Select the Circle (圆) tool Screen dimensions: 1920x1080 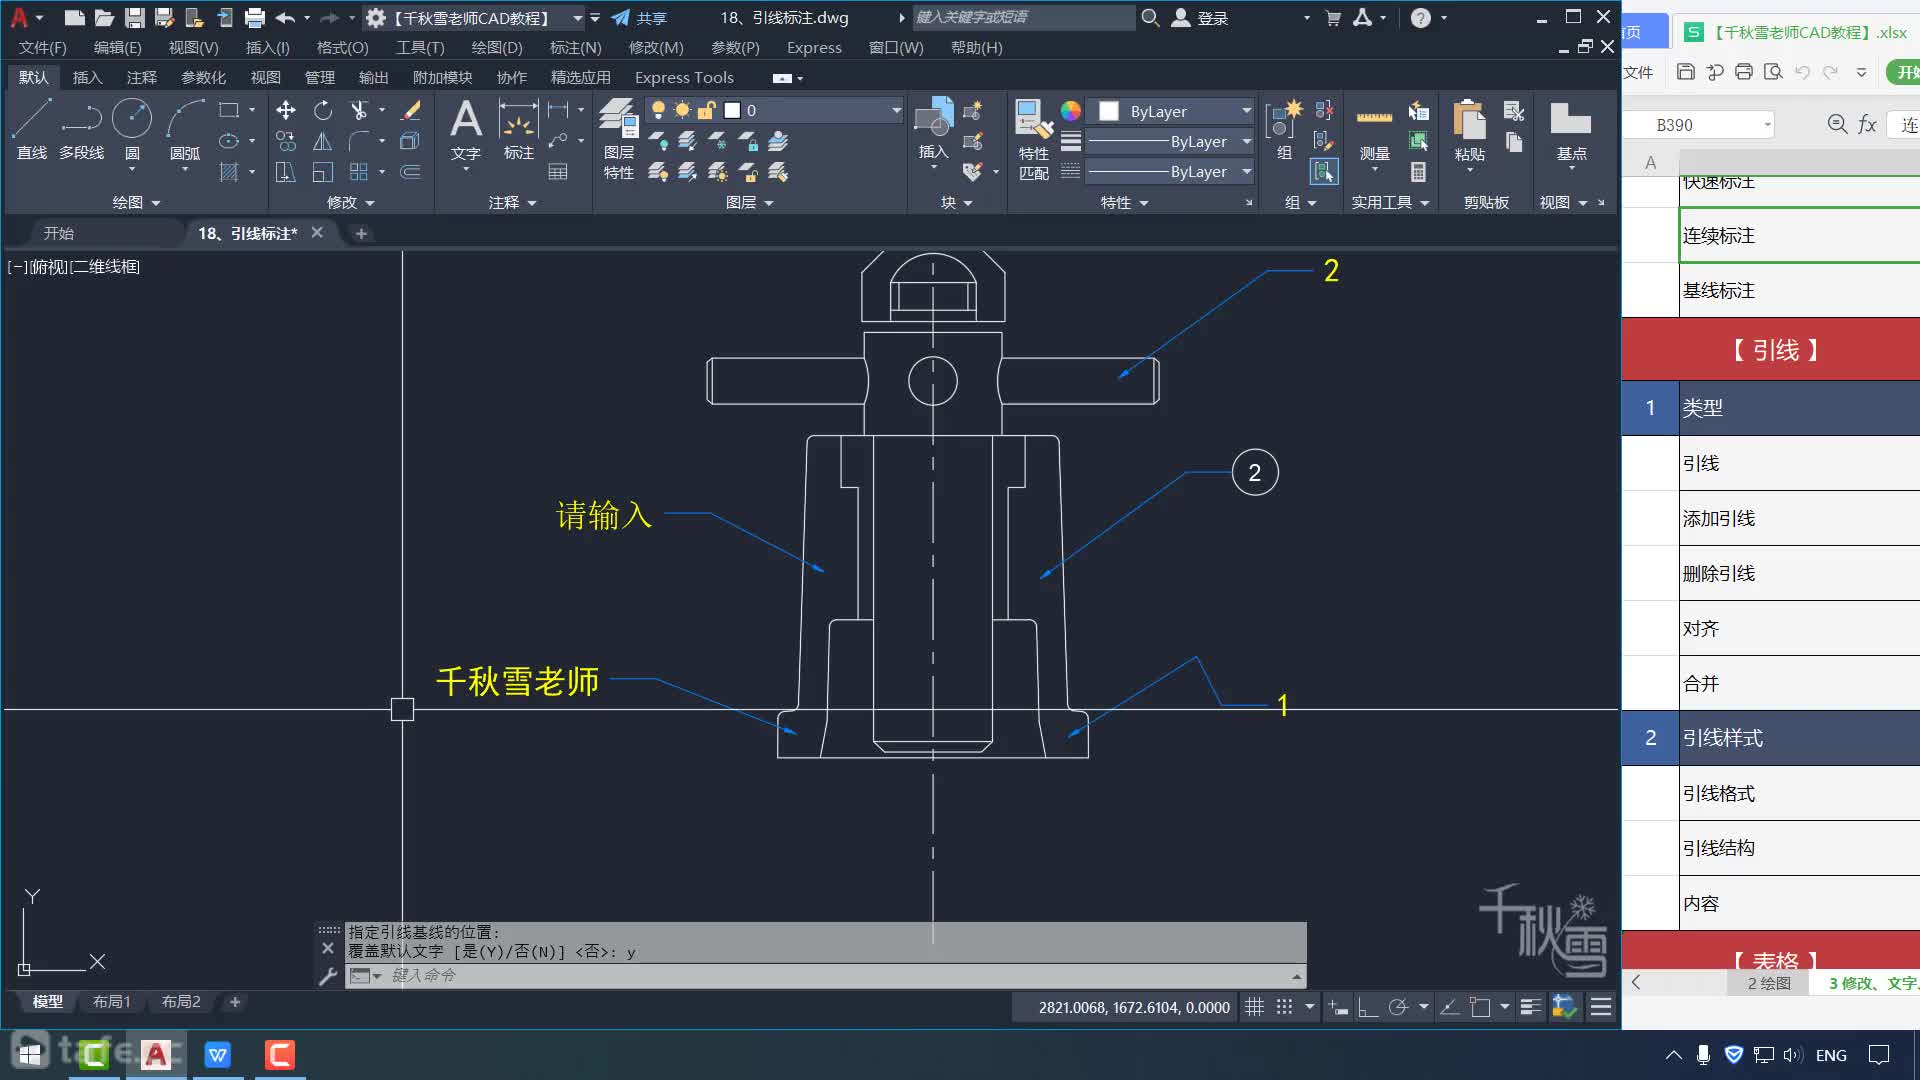tap(132, 128)
